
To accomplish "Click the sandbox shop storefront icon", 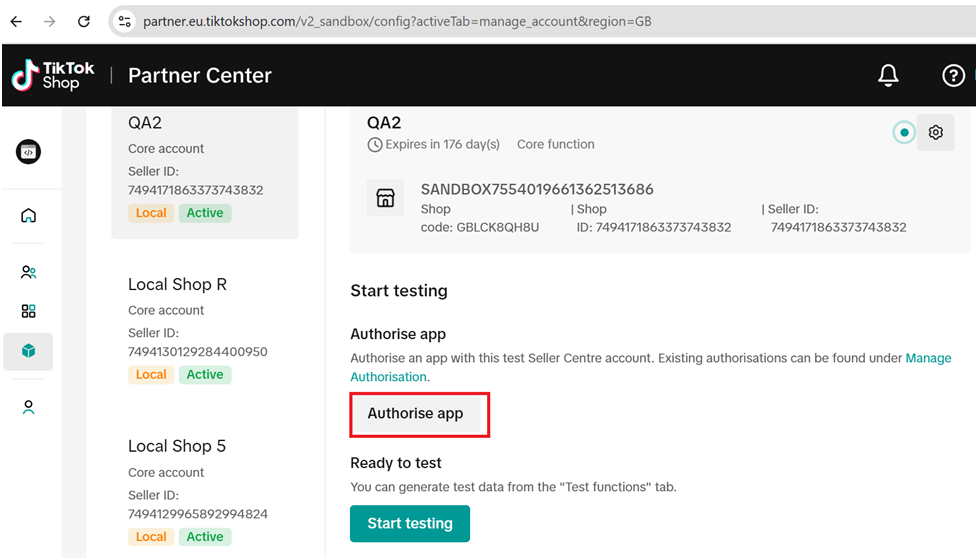I will (385, 198).
